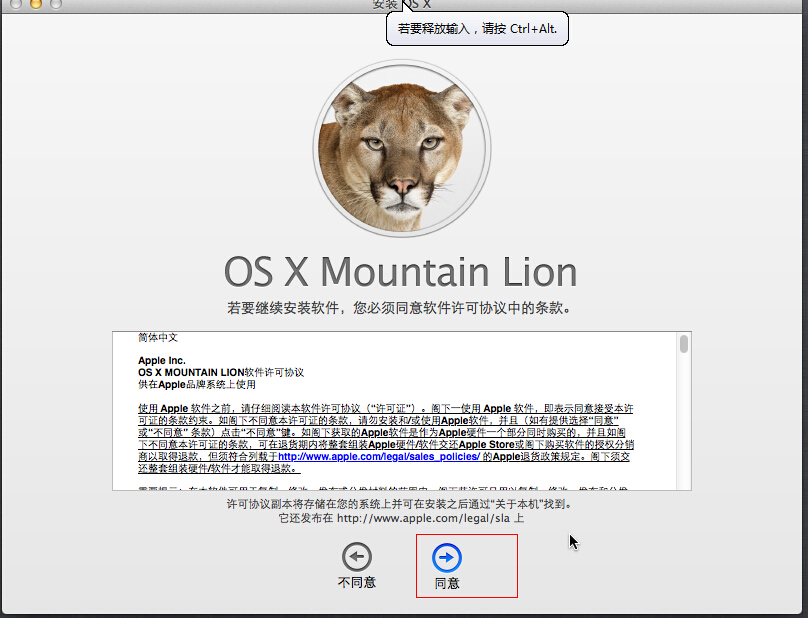
Task: Click the '若要释放输入，请按 Ctrl+Alt.' tooltip
Action: 477,29
